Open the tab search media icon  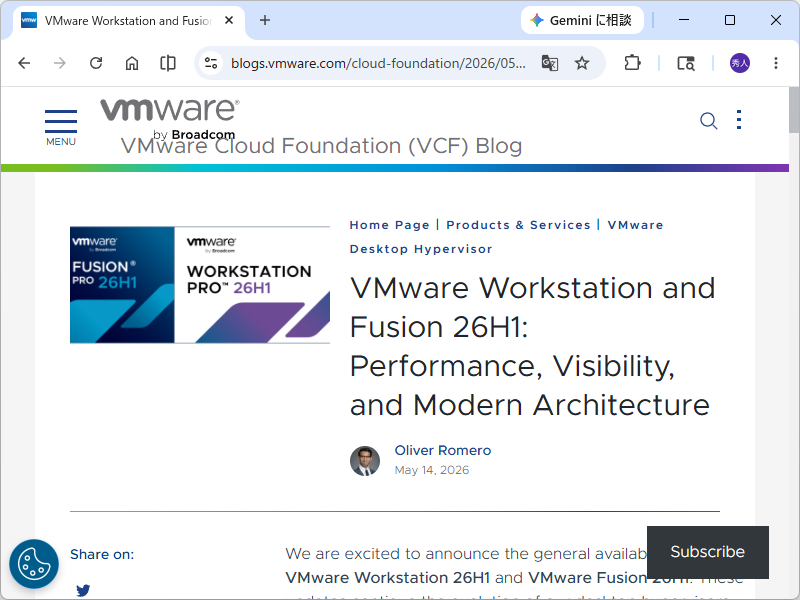click(686, 63)
